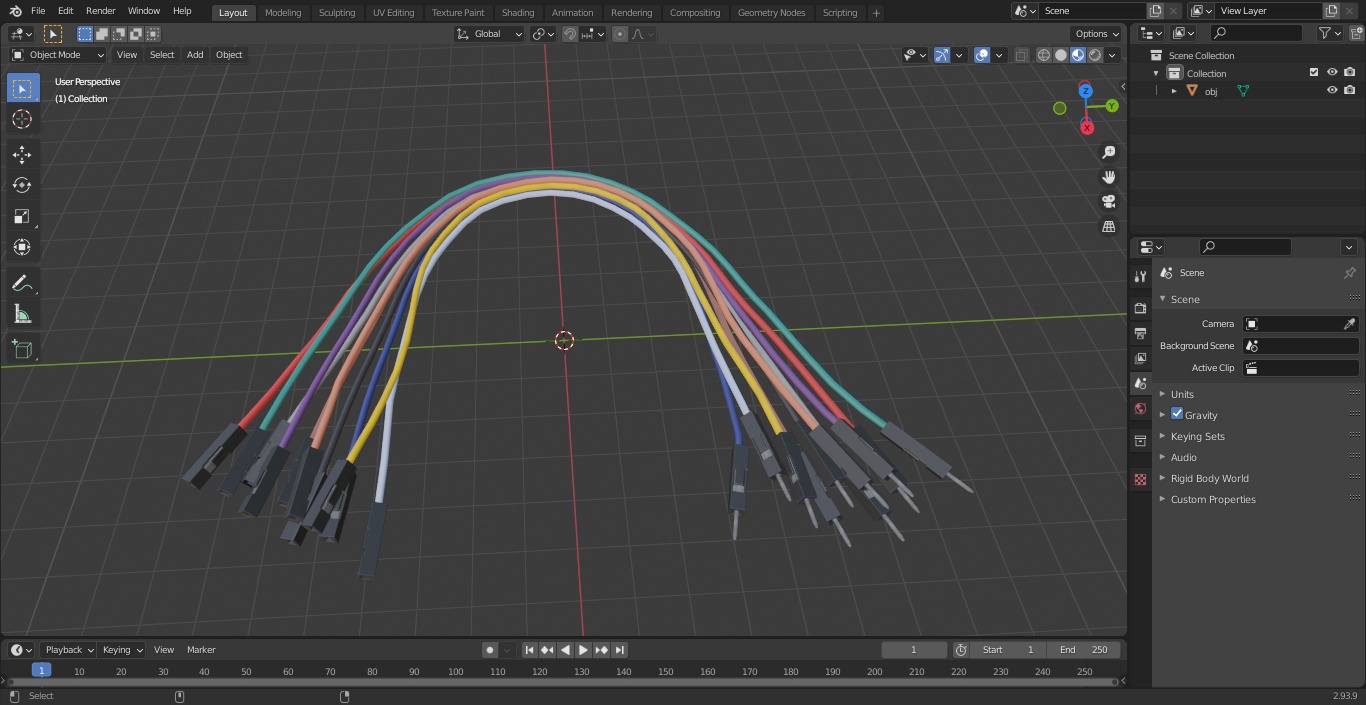Toggle exclude checkbox for Collection
The width and height of the screenshot is (1366, 705).
pyautogui.click(x=1314, y=72)
